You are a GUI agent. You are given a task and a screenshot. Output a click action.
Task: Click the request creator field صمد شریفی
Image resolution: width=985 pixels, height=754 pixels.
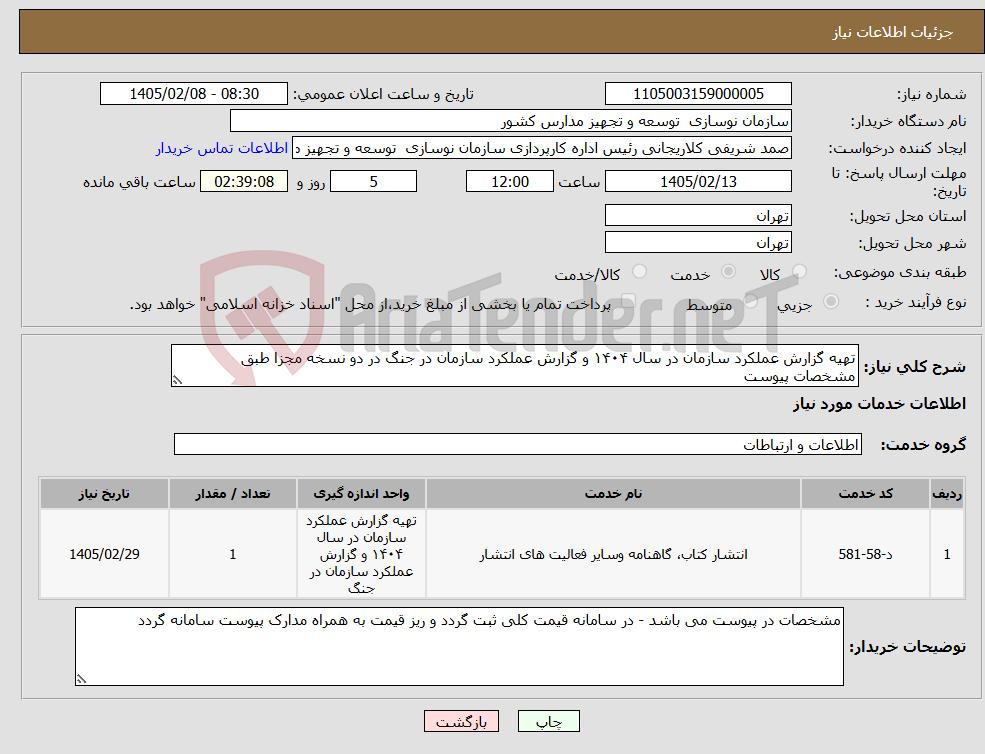click(x=541, y=148)
